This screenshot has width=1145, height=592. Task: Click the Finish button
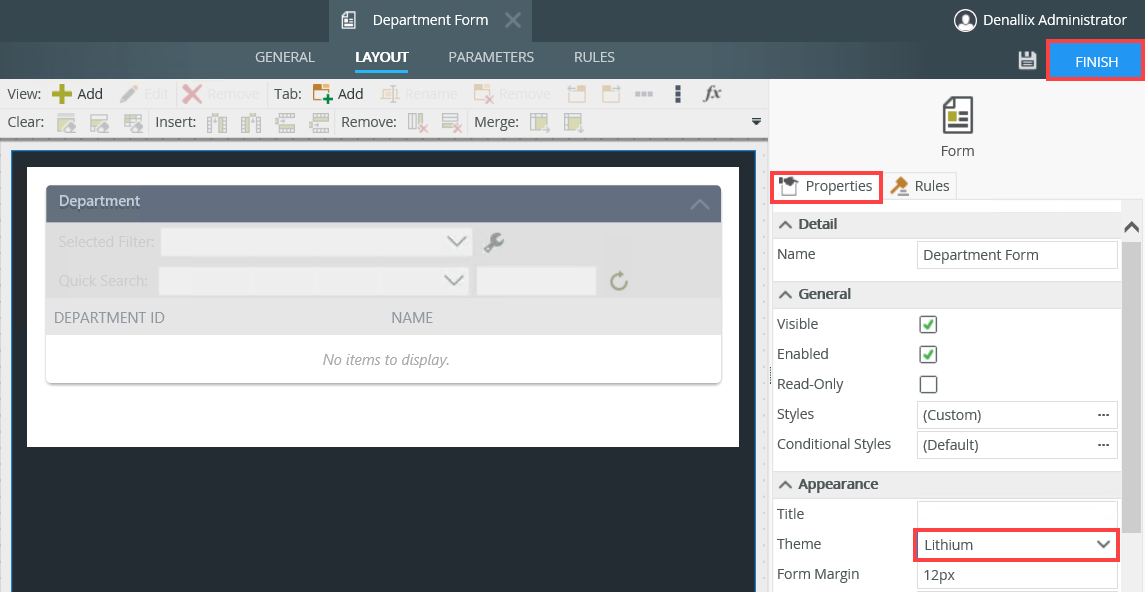(x=1096, y=62)
